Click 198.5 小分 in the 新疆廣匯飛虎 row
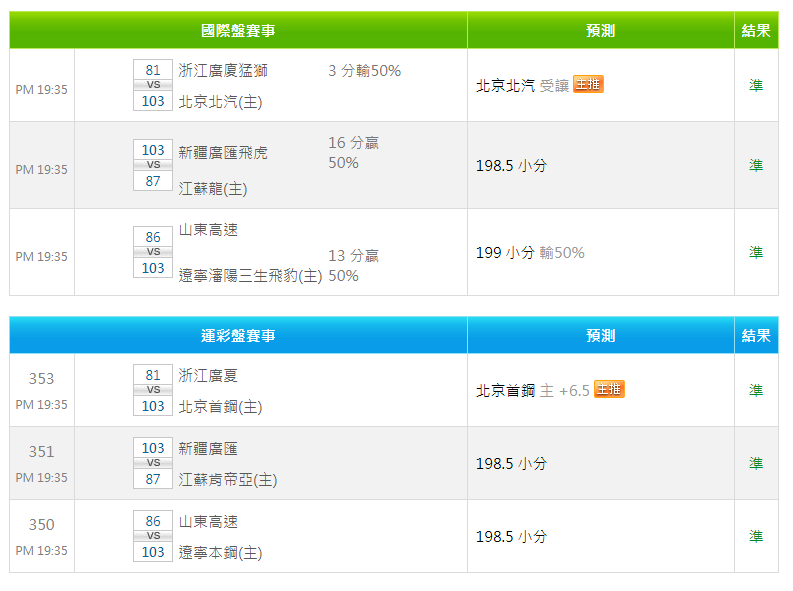Viewport: 793px width, 591px height. [511, 165]
